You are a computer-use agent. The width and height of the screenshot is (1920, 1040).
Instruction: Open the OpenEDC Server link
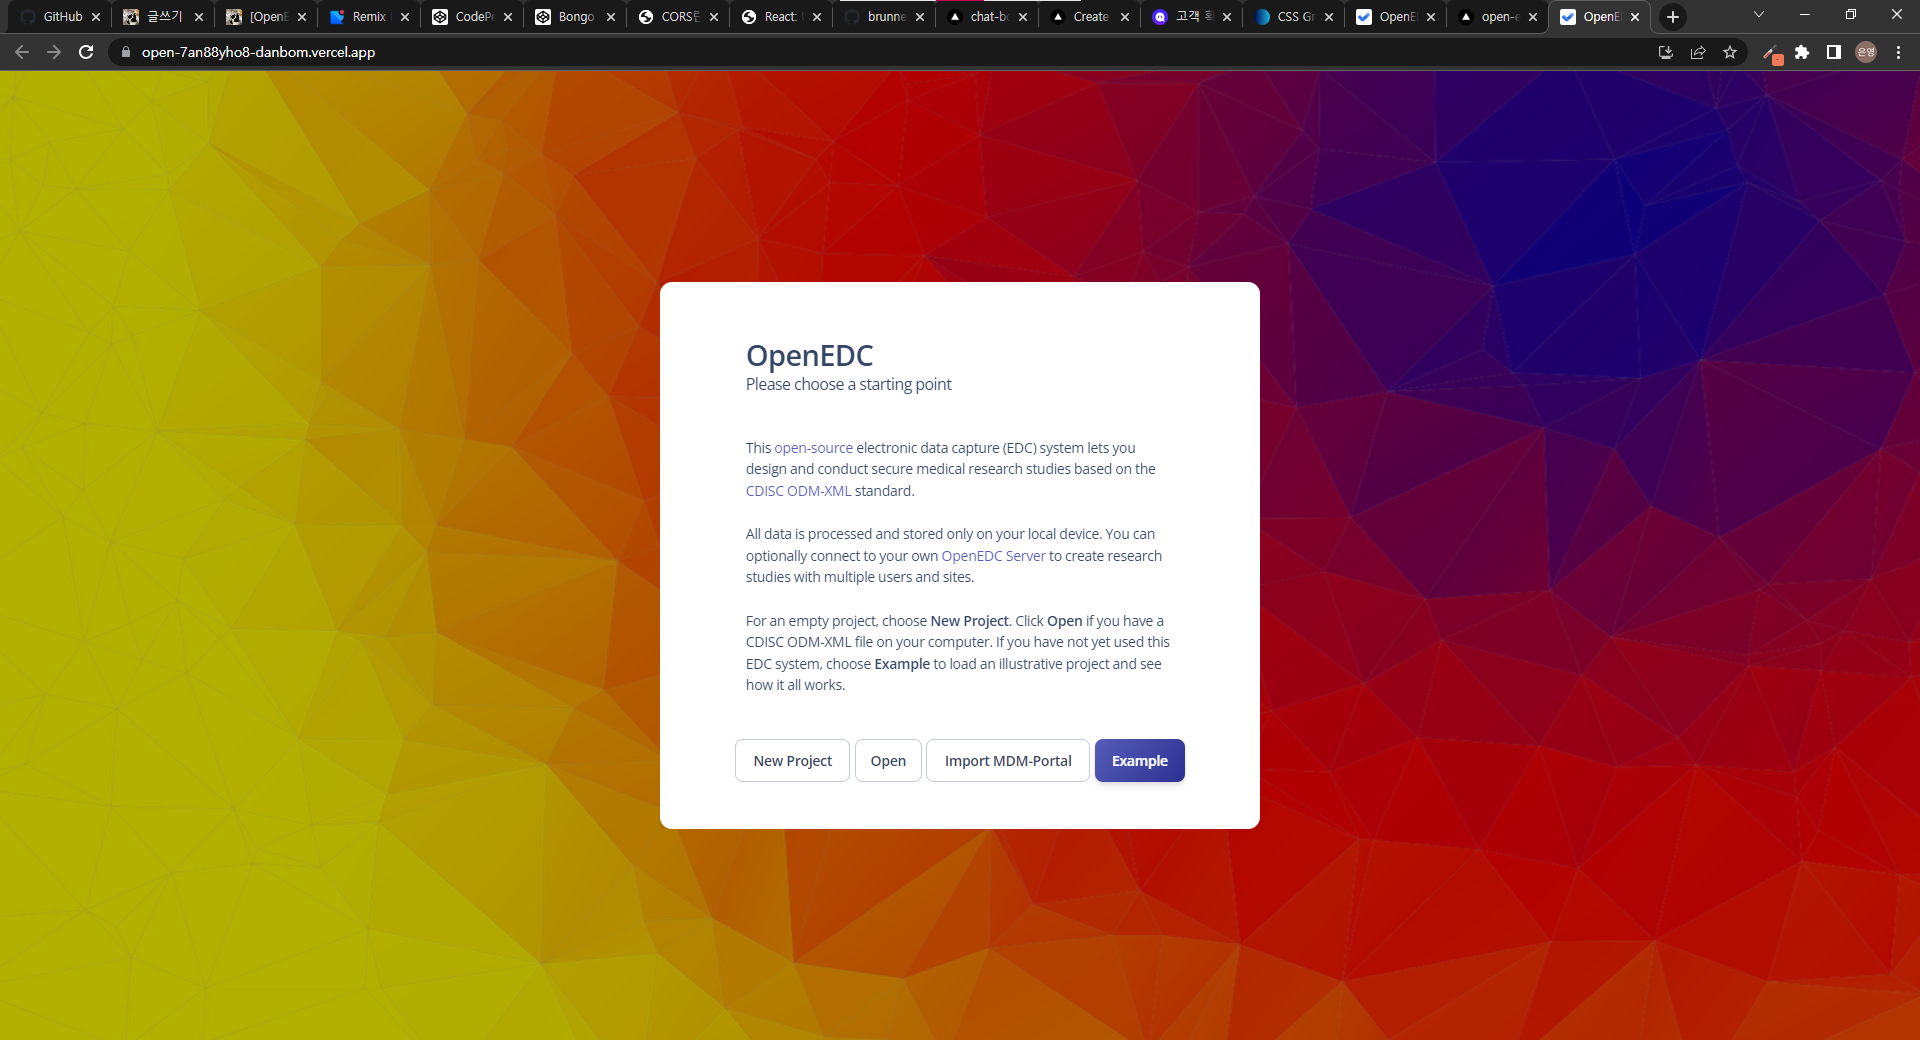tap(993, 556)
